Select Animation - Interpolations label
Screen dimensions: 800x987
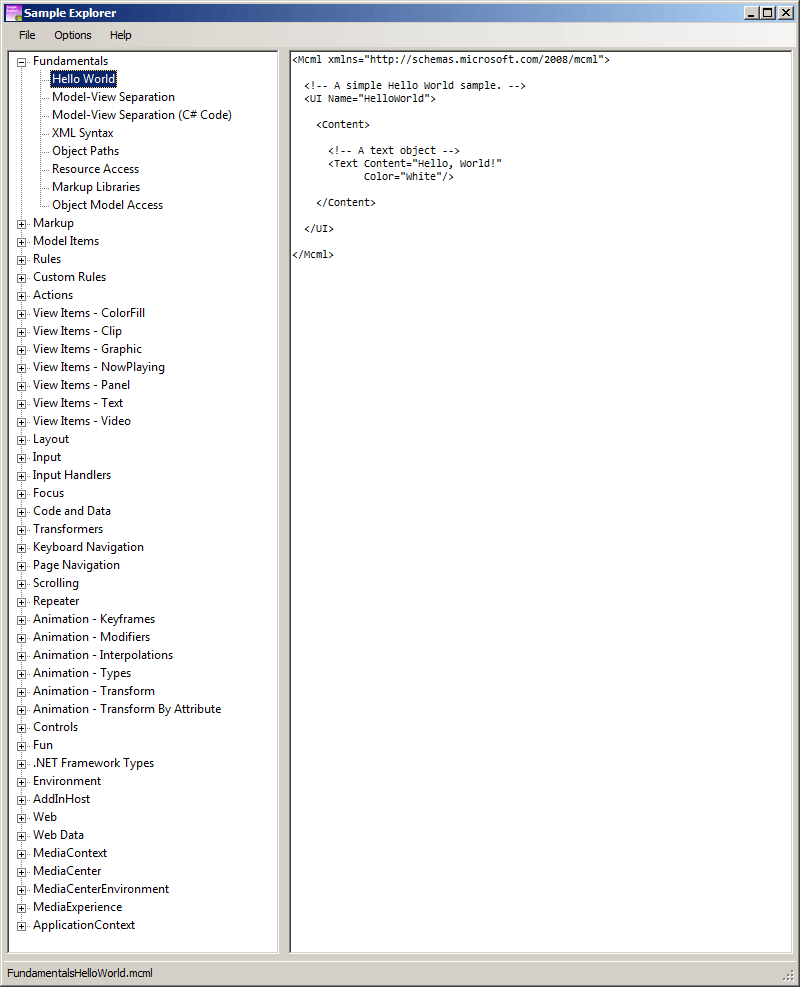click(103, 655)
